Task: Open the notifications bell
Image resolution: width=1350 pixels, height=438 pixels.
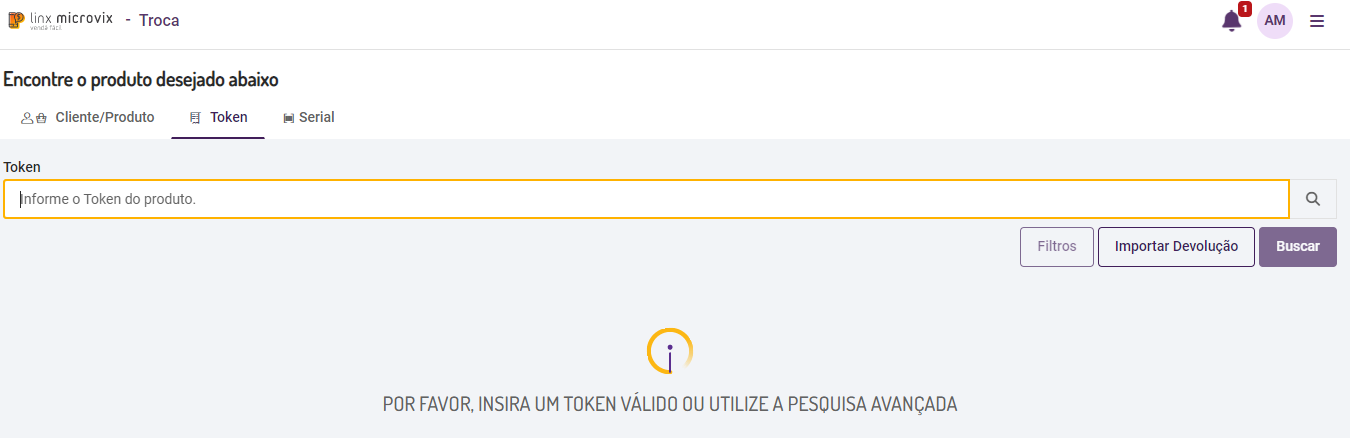Action: point(1231,21)
